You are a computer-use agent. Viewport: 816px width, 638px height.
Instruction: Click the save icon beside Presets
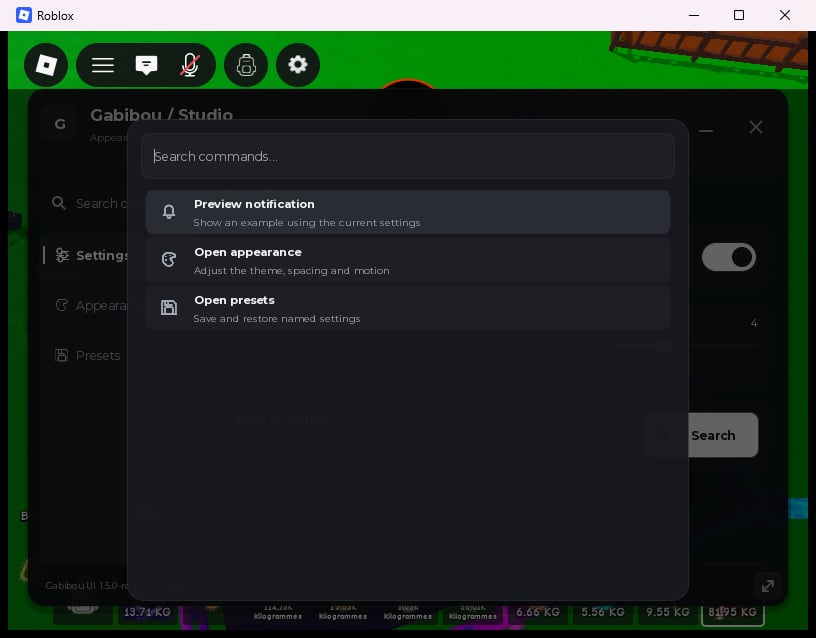click(61, 355)
